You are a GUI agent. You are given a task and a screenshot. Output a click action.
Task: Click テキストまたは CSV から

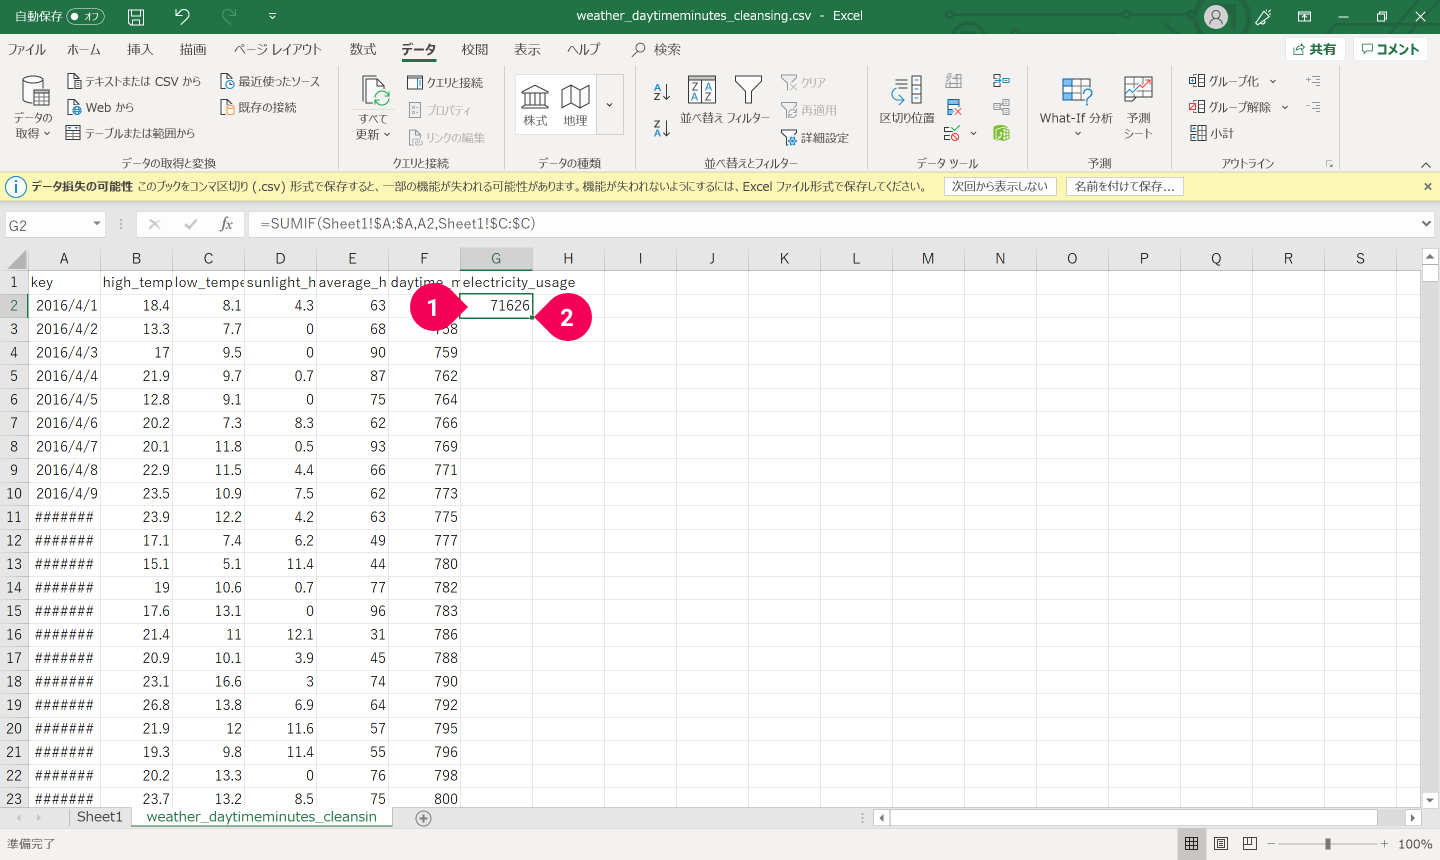[x=134, y=81]
